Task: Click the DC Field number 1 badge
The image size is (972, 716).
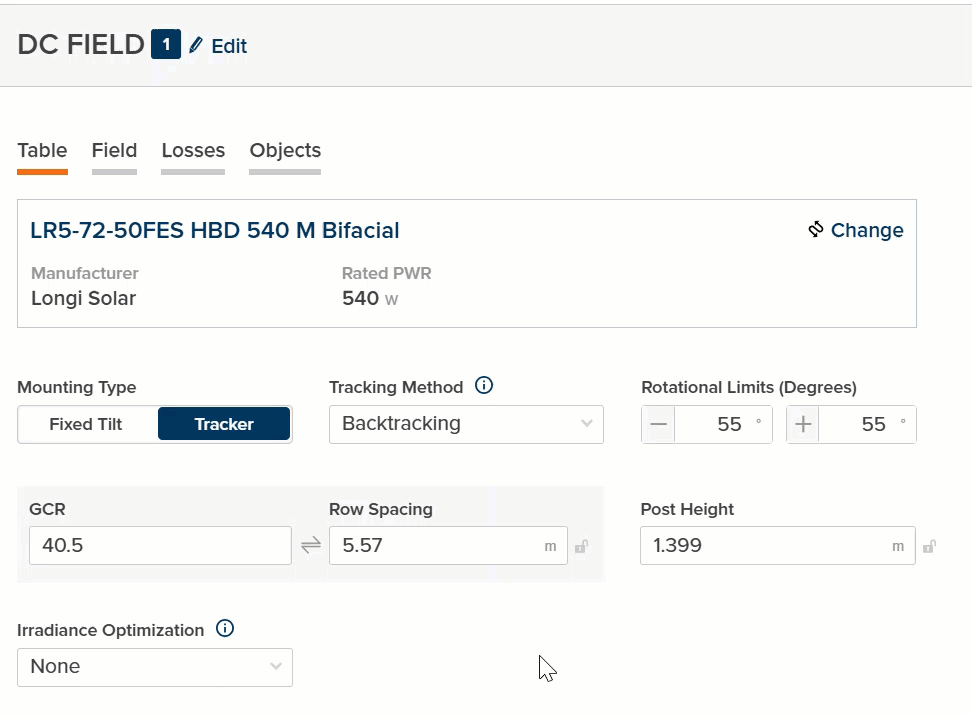Action: [x=166, y=45]
